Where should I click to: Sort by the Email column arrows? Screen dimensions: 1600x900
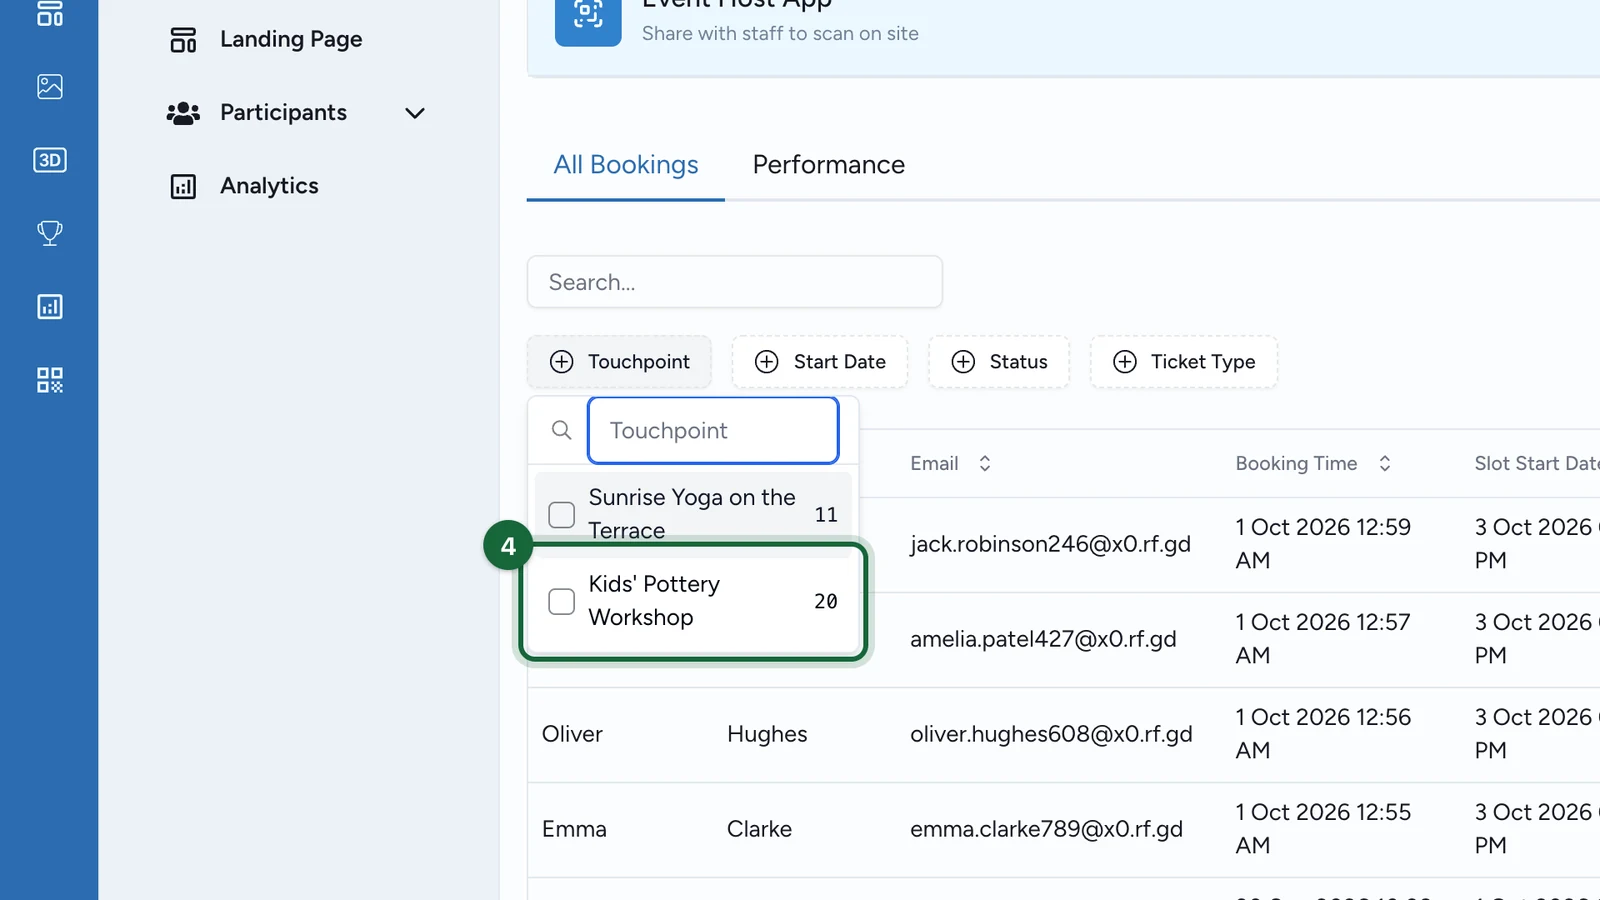[x=985, y=463]
